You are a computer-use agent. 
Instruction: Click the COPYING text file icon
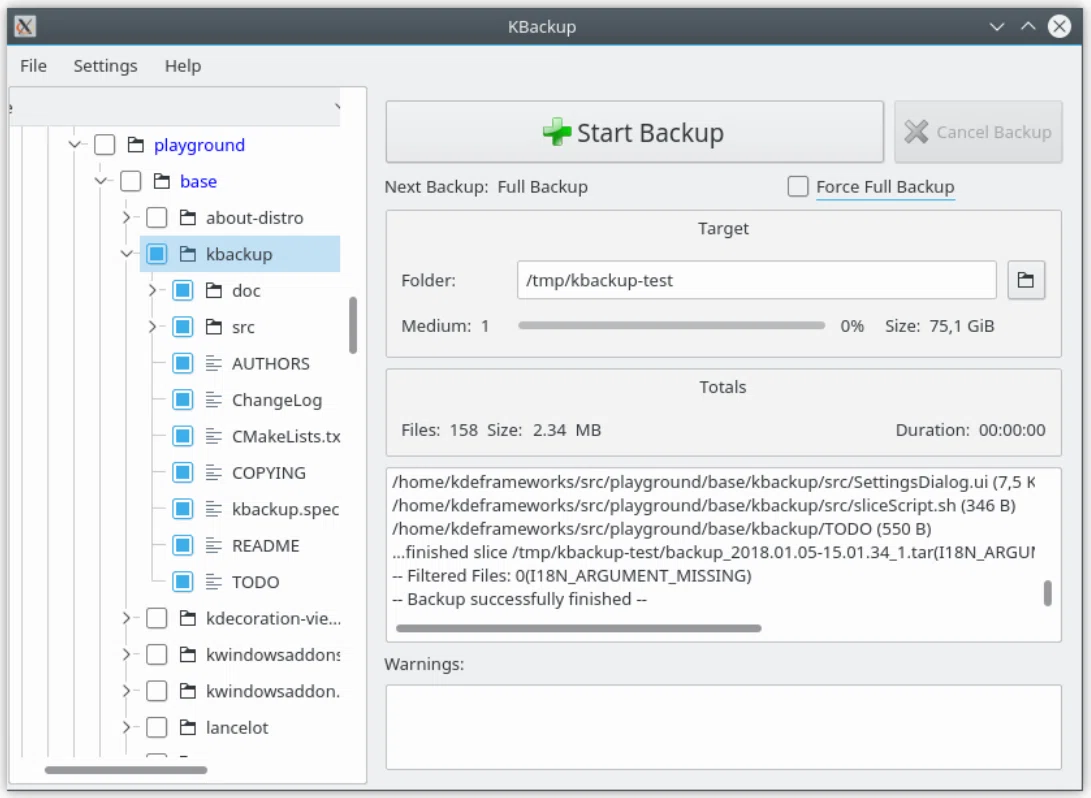[x=214, y=472]
